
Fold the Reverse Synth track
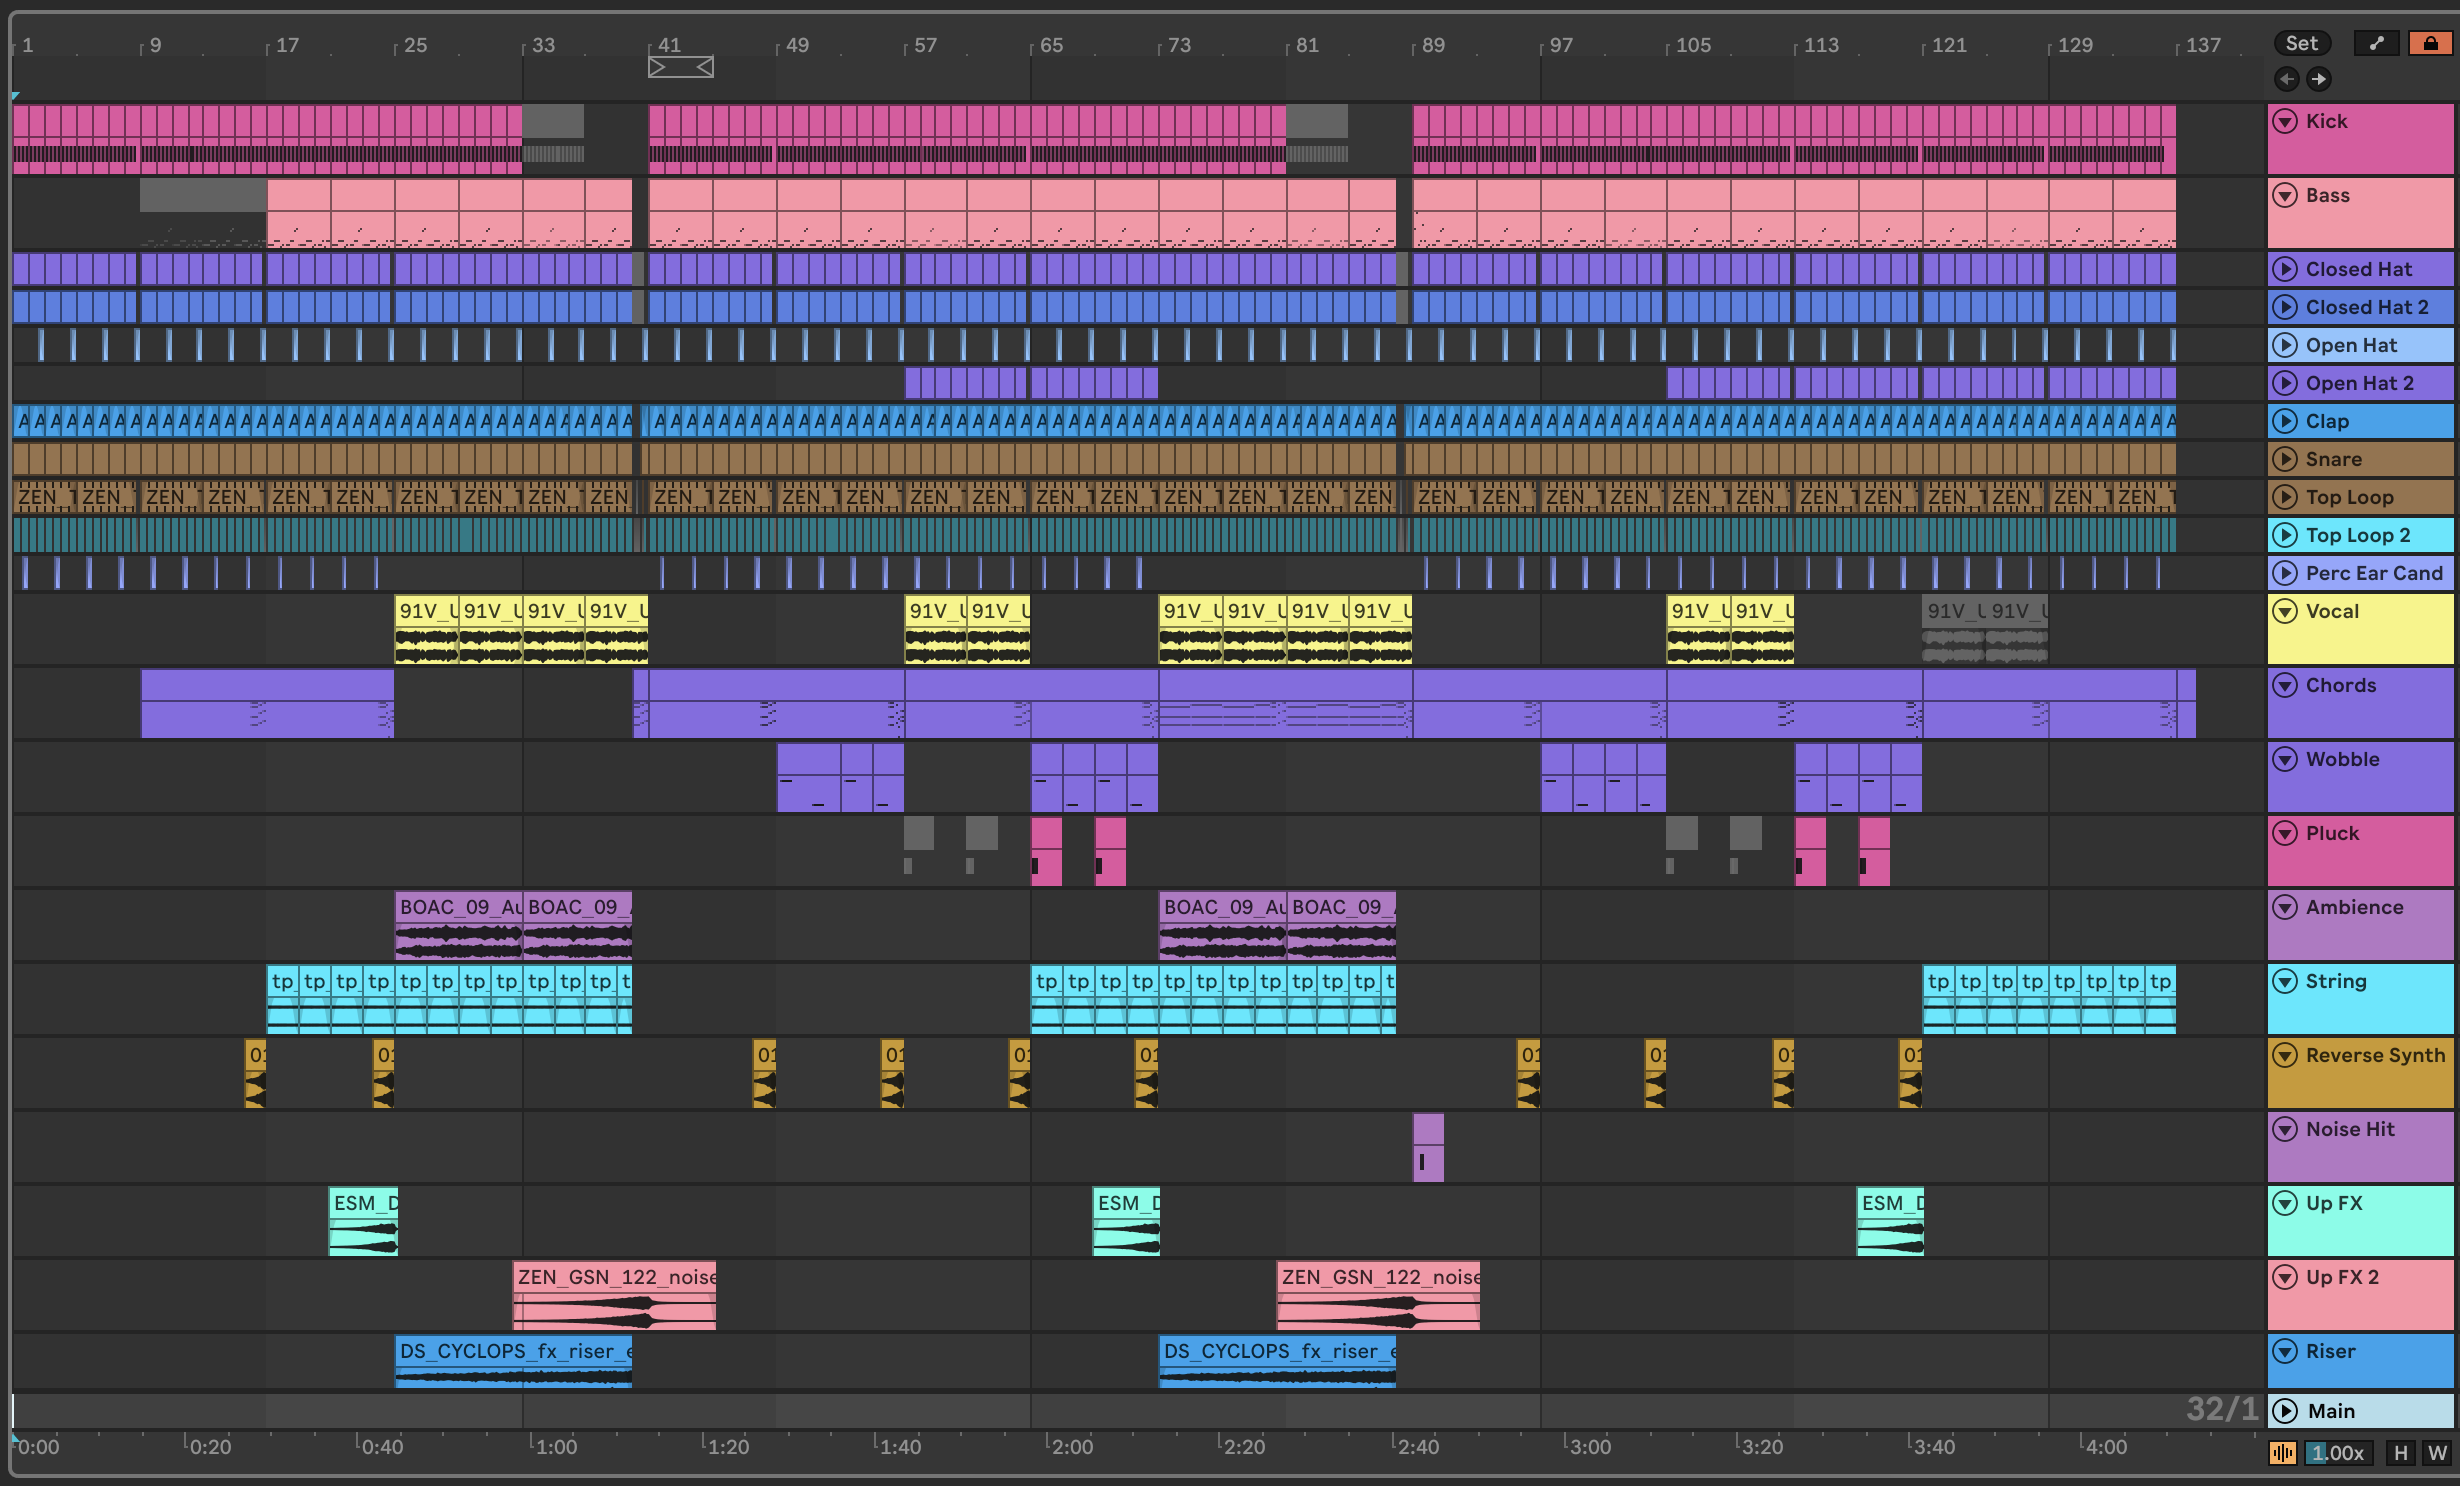coord(2285,1055)
